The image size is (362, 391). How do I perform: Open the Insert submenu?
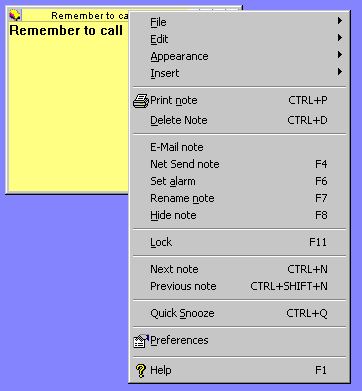point(239,73)
